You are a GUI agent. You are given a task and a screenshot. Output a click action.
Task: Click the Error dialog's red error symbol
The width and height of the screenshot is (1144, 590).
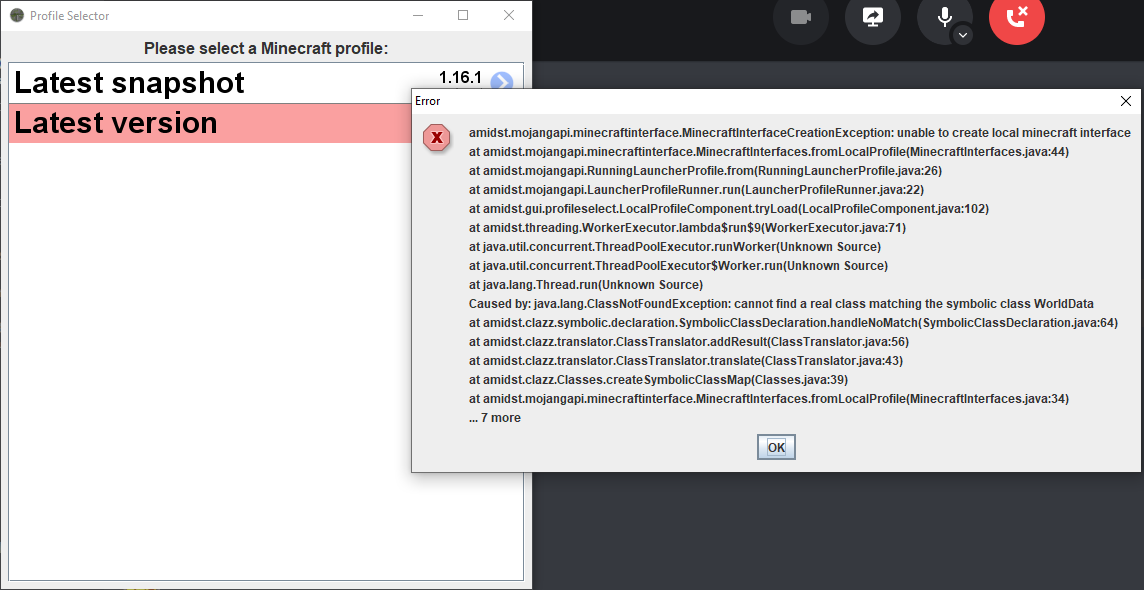437,138
